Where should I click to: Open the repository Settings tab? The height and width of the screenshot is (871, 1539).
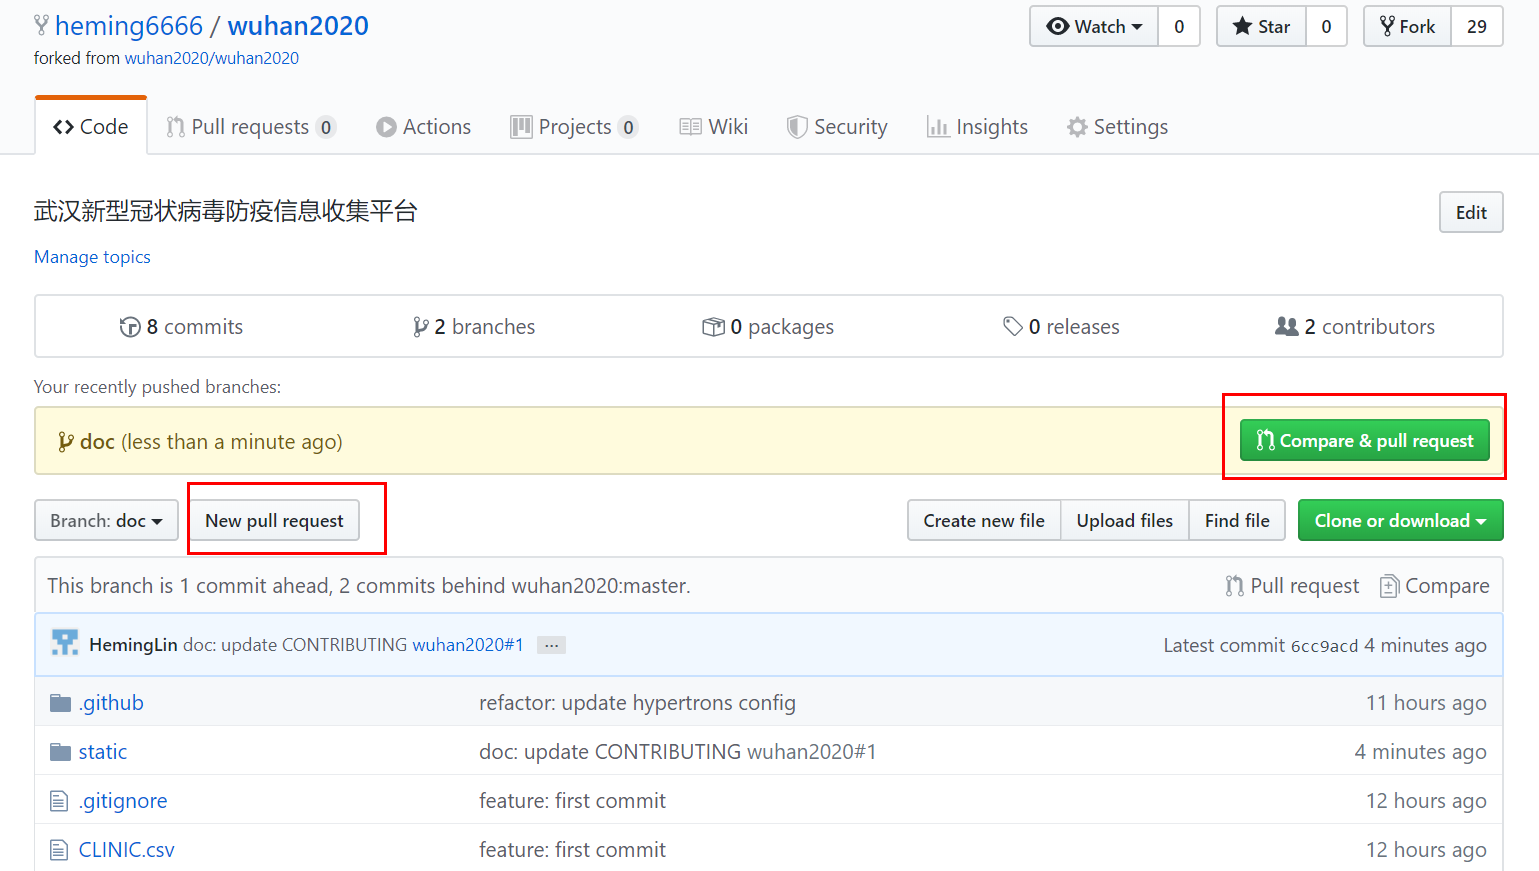1117,127
